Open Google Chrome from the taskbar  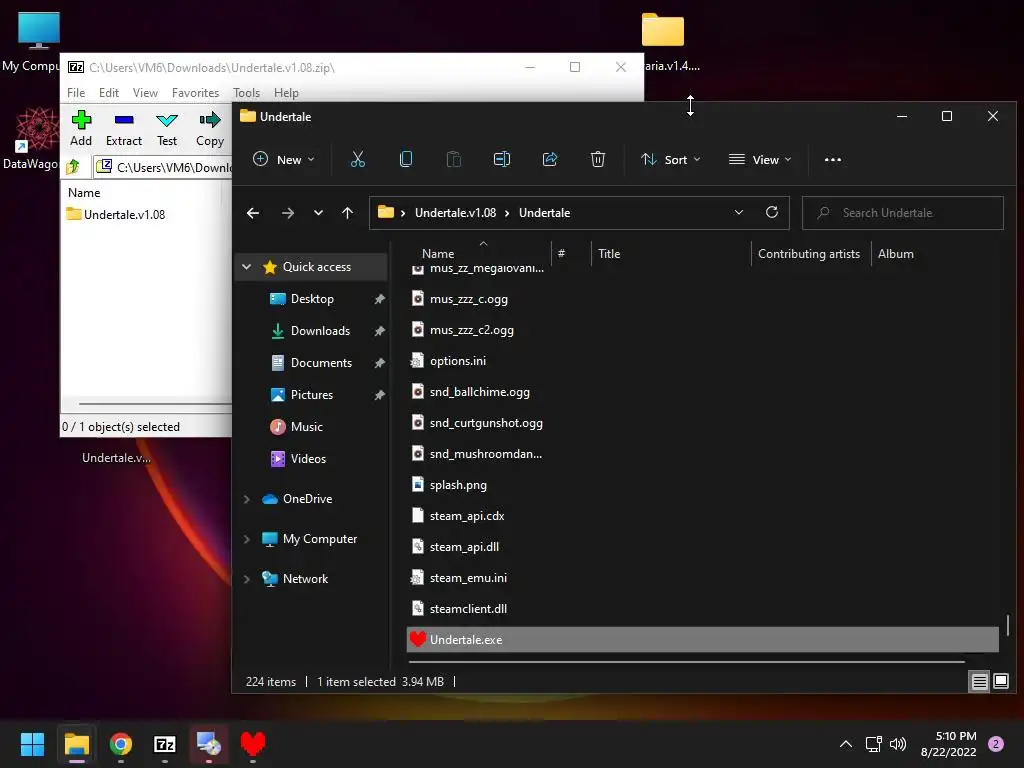121,744
